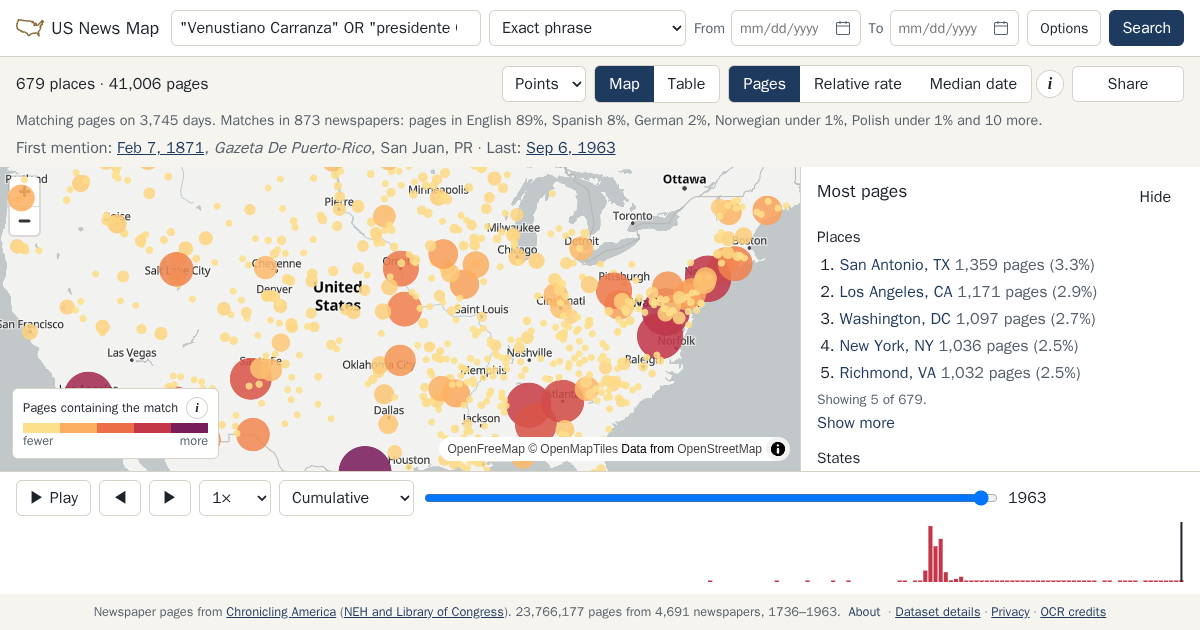Image resolution: width=1200 pixels, height=630 pixels.
Task: Click 'Showing 5 of 679.' text
Action: (872, 399)
